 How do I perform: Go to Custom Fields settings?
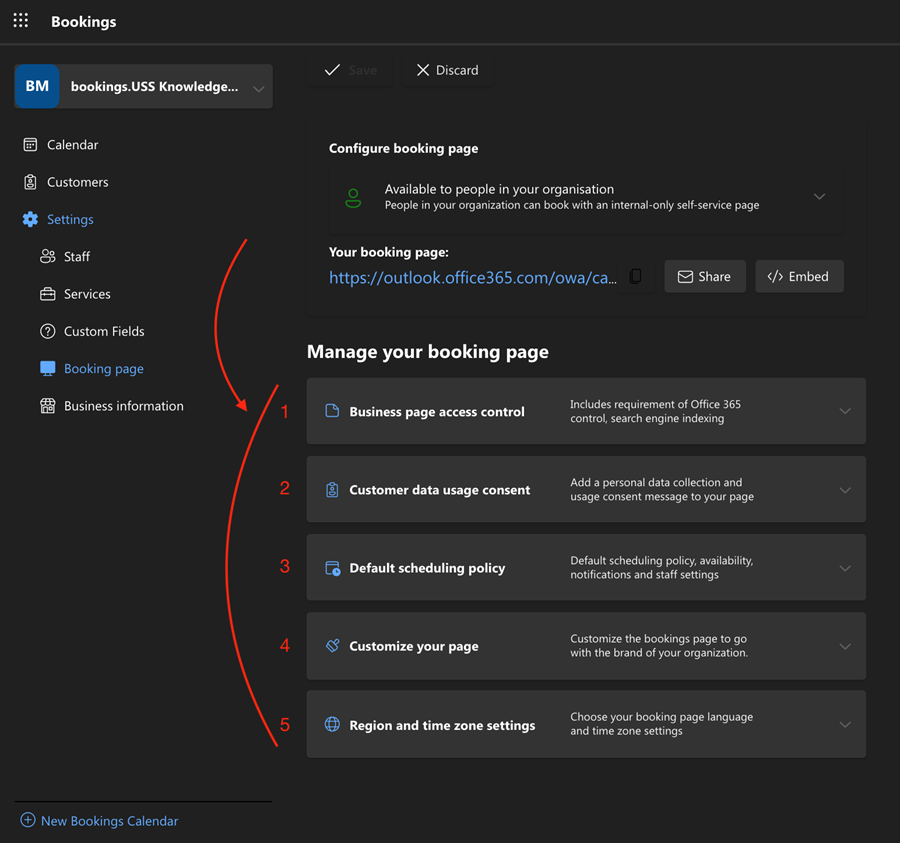[x=104, y=331]
